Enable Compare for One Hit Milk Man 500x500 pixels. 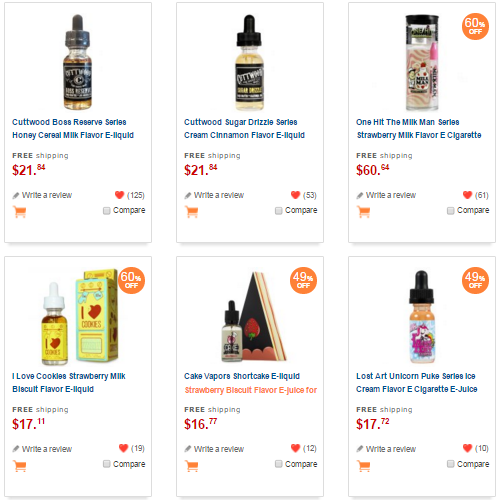click(x=450, y=211)
